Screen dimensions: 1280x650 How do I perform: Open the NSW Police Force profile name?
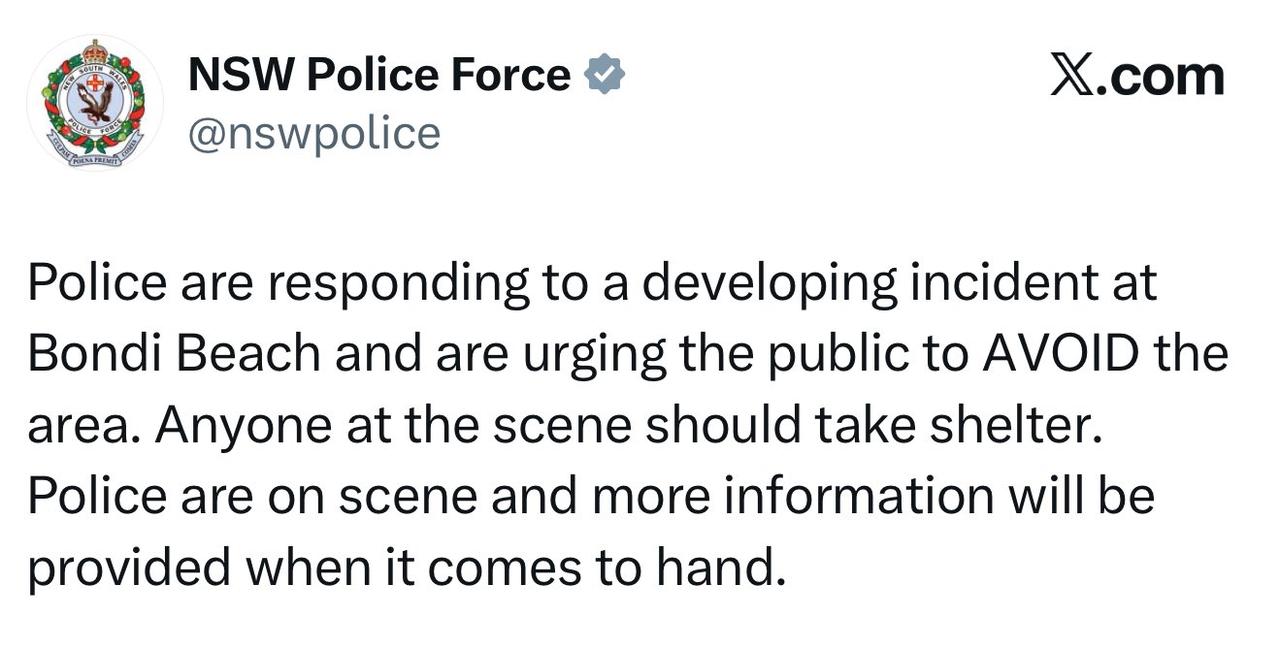379,75
